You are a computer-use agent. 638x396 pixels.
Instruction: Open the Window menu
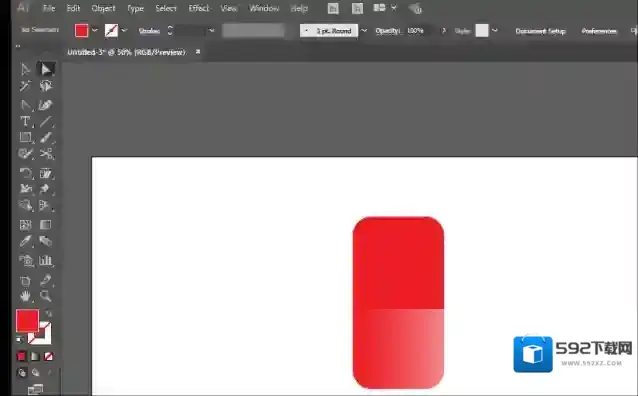click(264, 8)
